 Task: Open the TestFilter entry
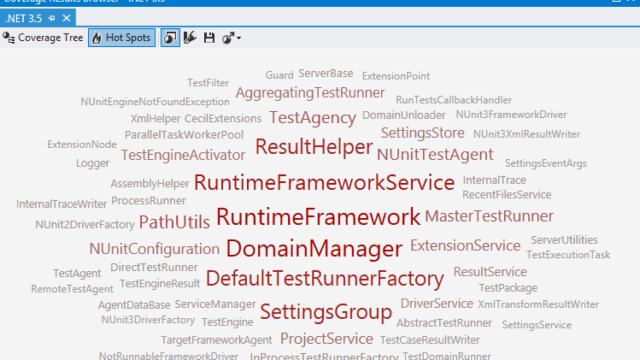pyautogui.click(x=208, y=83)
